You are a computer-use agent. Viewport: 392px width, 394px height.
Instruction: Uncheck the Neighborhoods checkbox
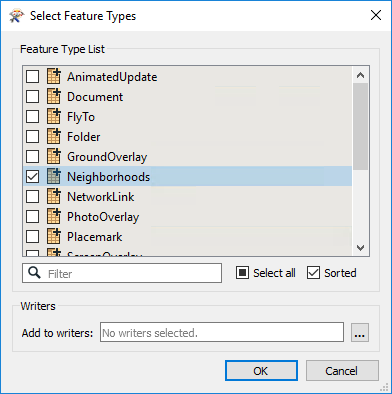32,177
